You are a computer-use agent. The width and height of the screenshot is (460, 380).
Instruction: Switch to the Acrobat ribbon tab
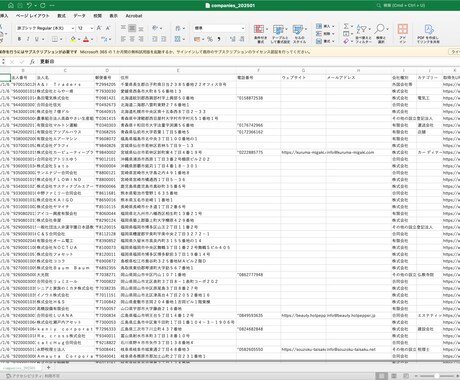[x=134, y=16]
